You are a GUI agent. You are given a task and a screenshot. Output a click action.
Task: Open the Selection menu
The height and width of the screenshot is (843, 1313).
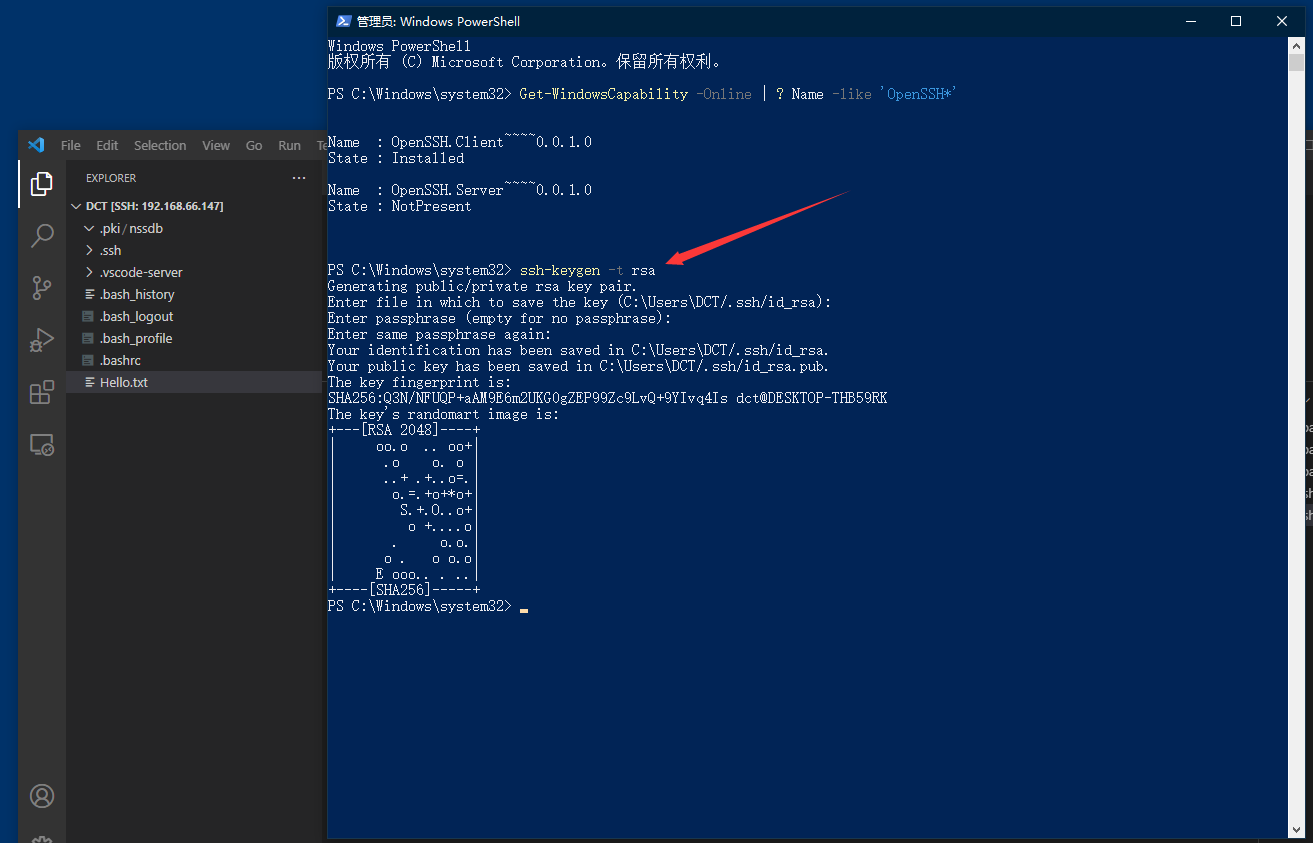[160, 145]
